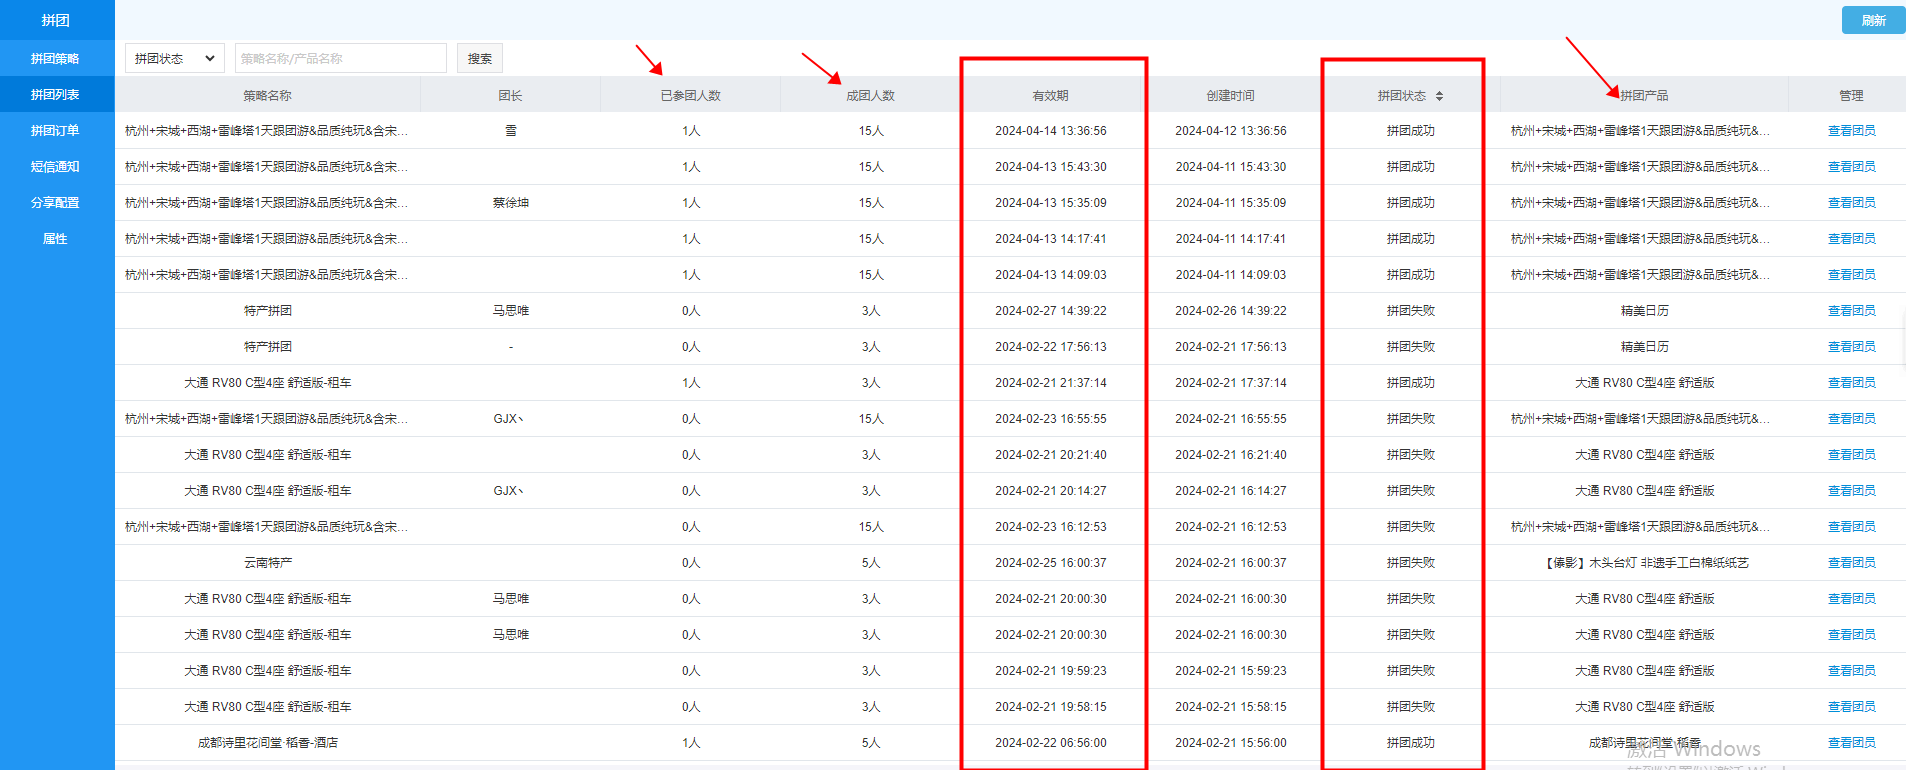Open the 拼团状态 filter dropdown
Viewport: 1906px width, 770px height.
click(x=174, y=59)
